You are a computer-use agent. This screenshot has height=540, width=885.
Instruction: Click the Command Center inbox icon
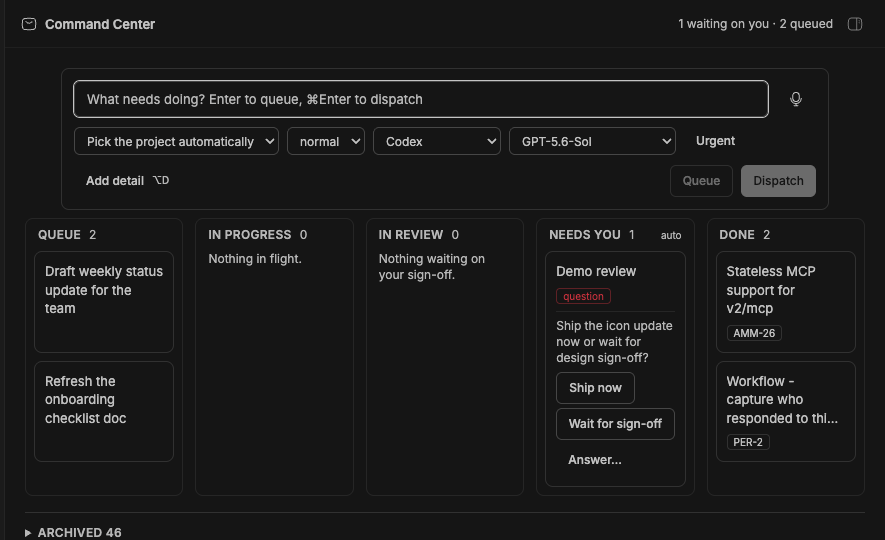coord(29,24)
